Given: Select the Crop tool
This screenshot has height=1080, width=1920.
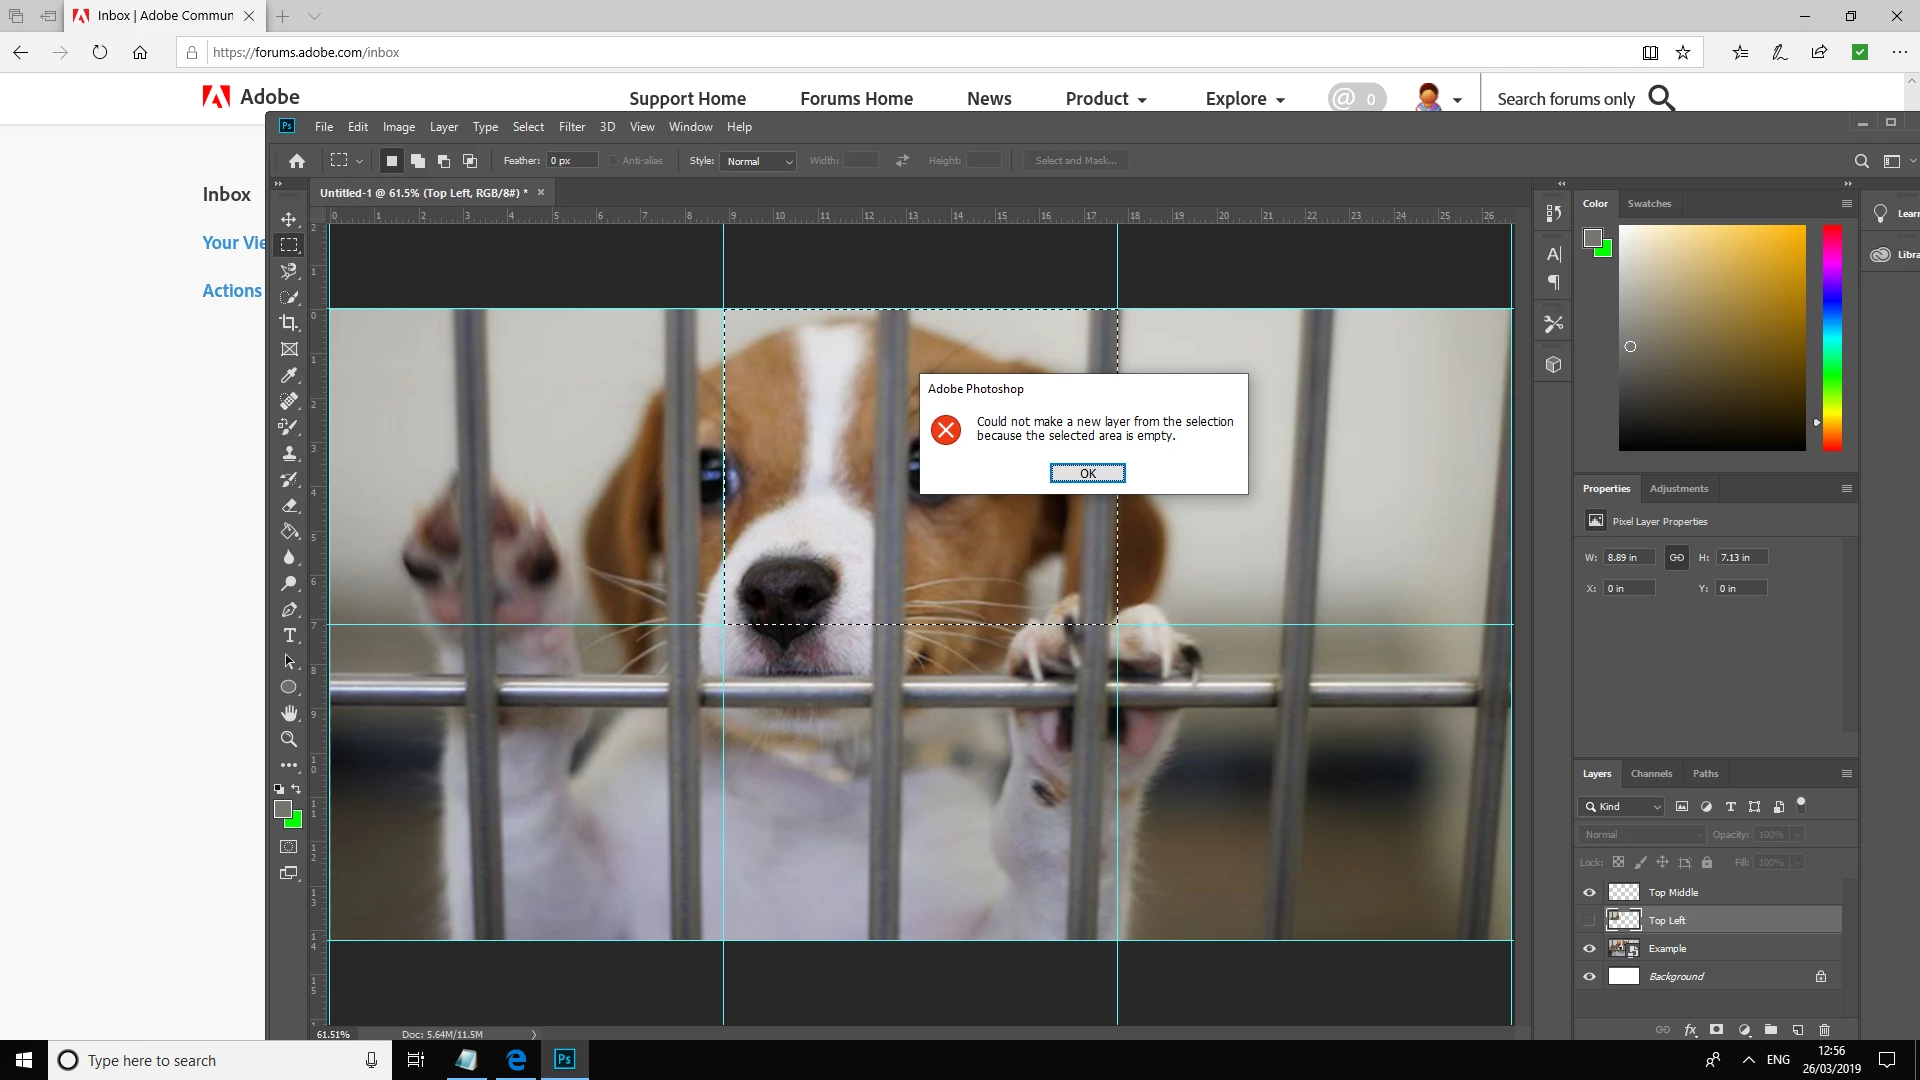Looking at the screenshot, I should pos(289,323).
